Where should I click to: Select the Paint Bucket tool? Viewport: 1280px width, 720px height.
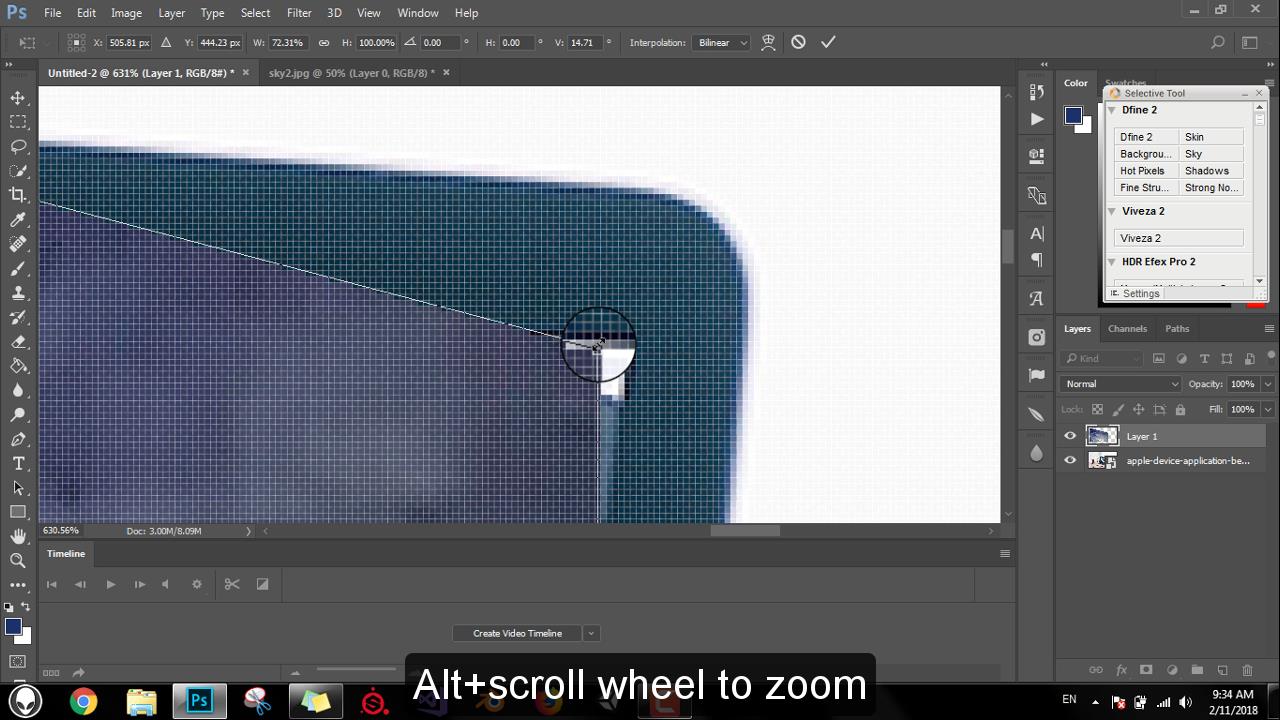[x=18, y=367]
